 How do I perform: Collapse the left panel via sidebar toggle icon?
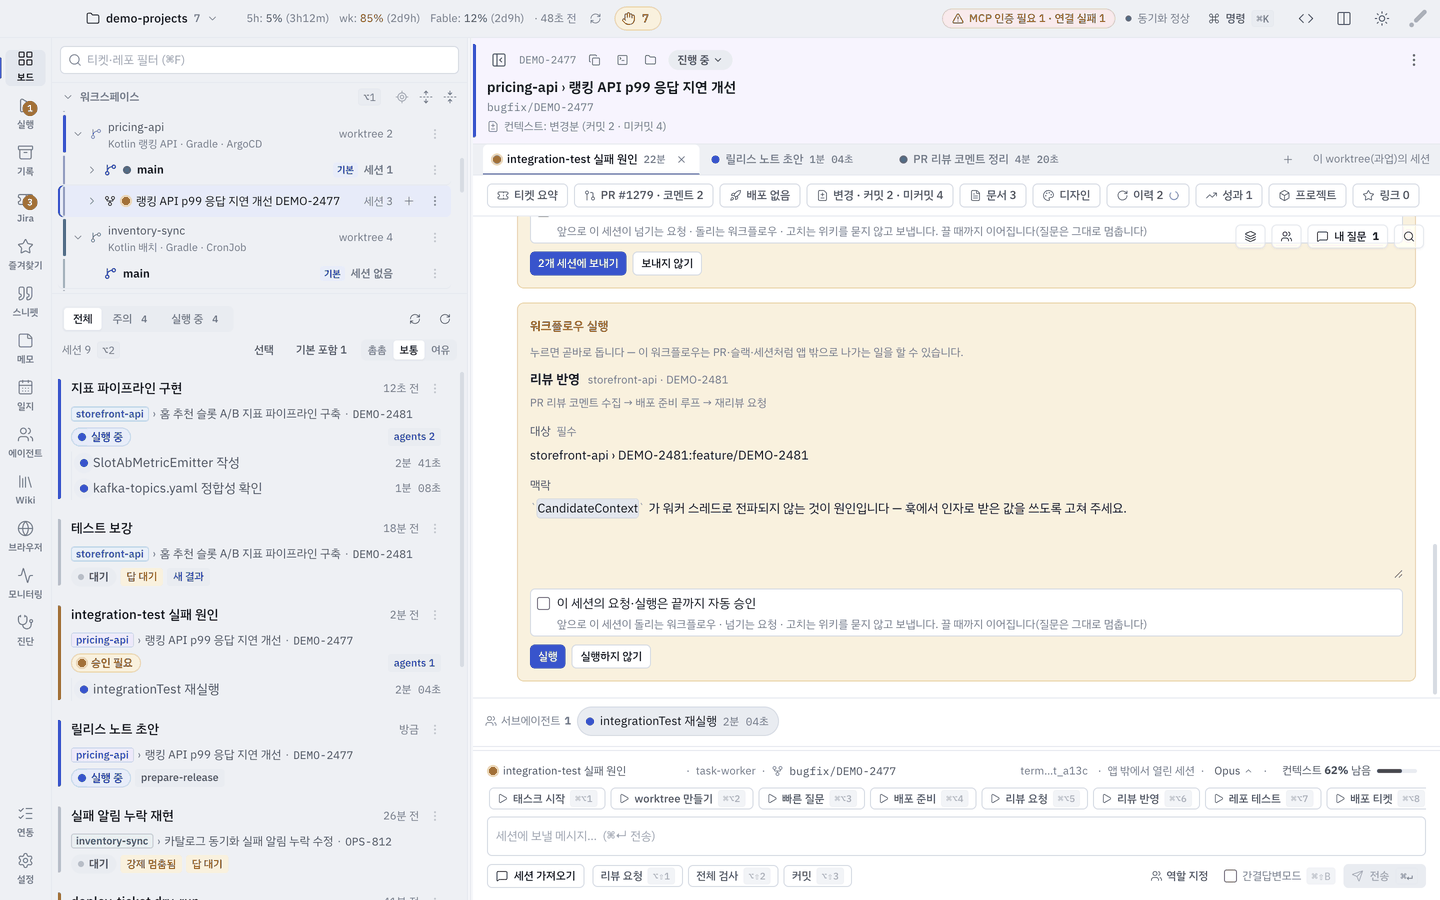point(499,60)
